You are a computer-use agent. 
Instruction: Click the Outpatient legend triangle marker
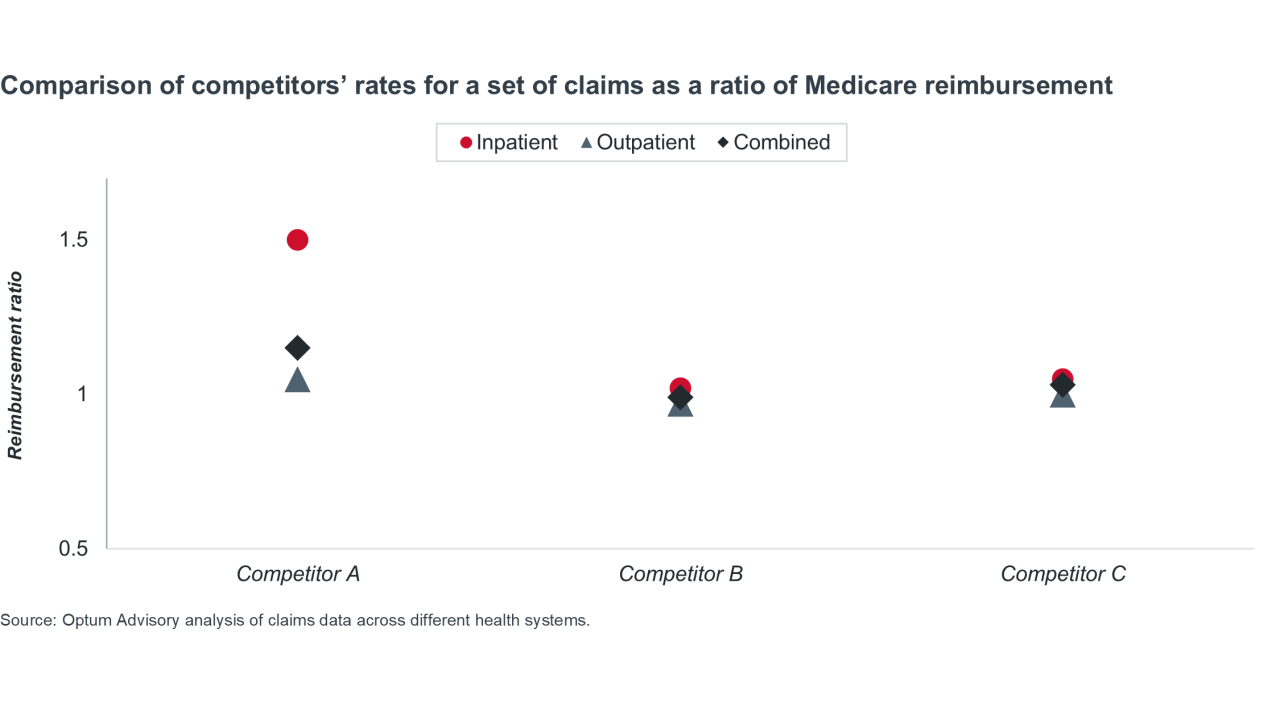[587, 143]
